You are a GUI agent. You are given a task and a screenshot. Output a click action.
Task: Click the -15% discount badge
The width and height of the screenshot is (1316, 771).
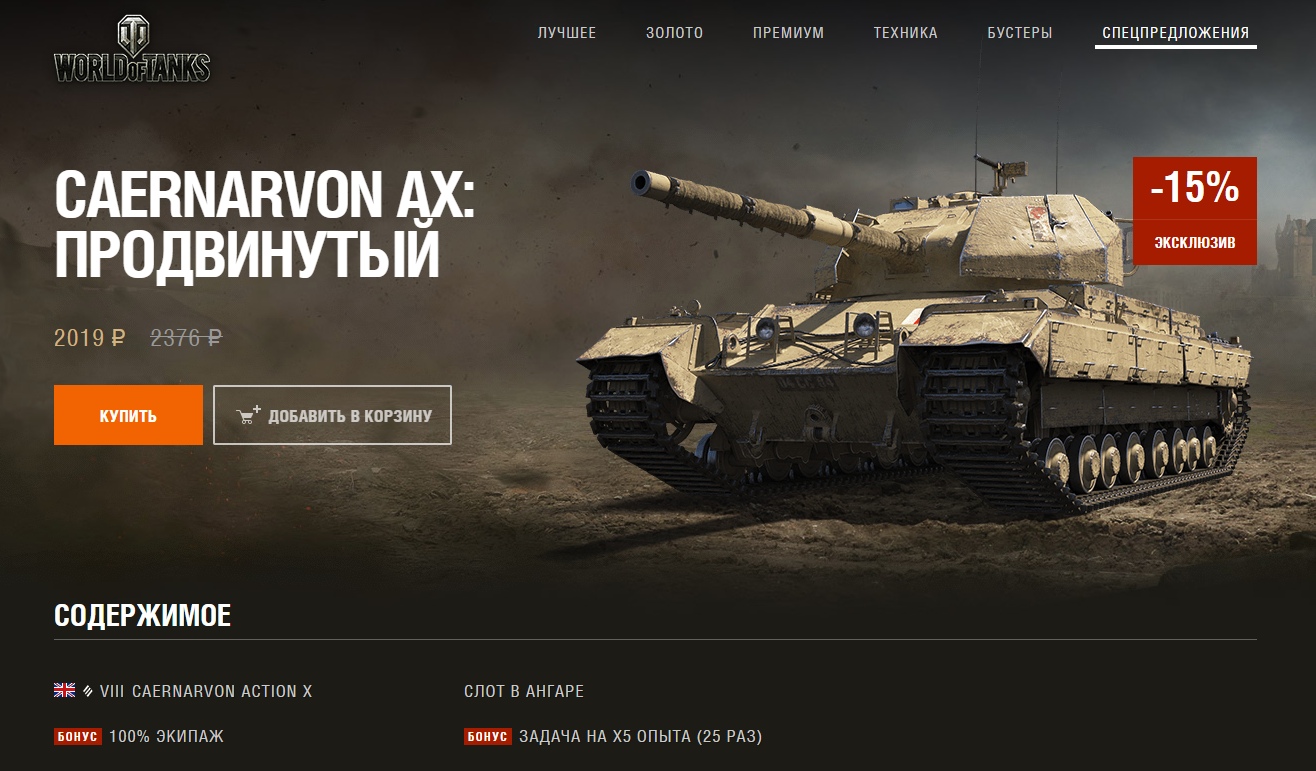[x=1195, y=188]
